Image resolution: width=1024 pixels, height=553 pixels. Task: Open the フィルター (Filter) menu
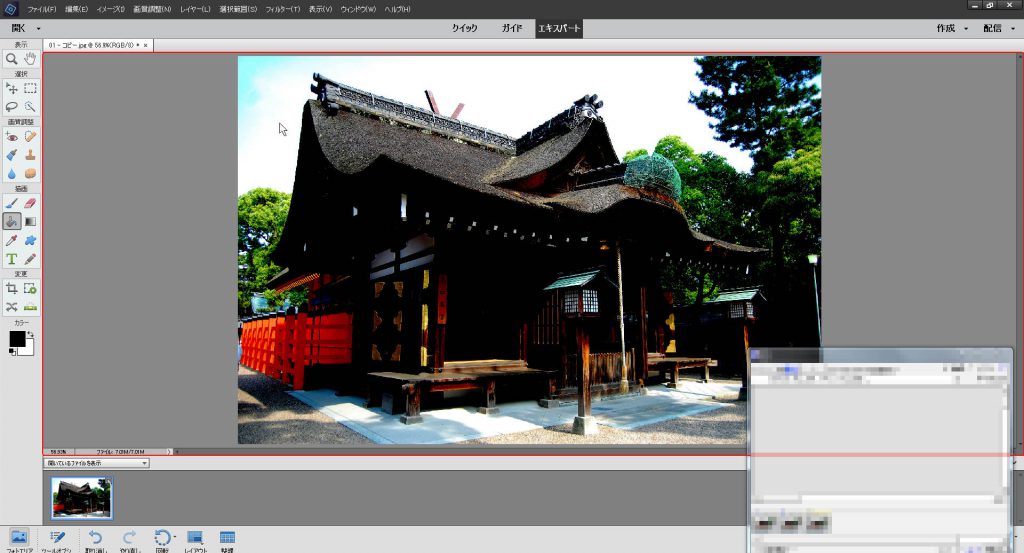point(281,9)
